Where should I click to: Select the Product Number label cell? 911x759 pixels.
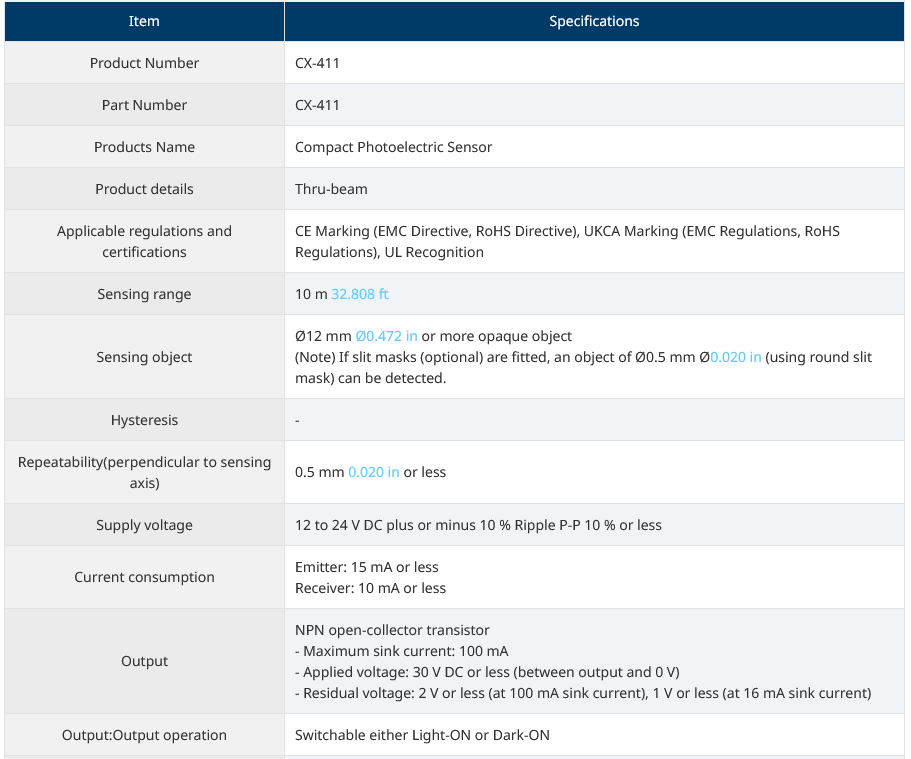[144, 63]
